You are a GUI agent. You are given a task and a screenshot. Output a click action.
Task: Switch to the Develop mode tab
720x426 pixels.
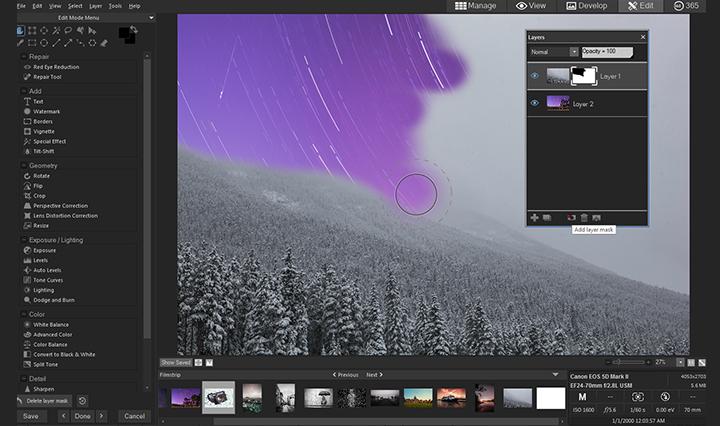tap(585, 6)
